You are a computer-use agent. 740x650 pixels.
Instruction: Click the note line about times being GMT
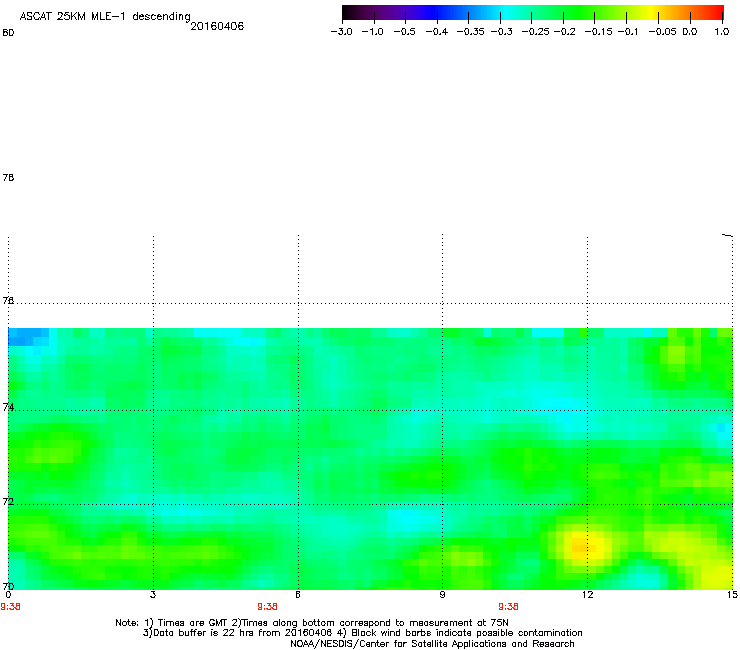[x=312, y=623]
